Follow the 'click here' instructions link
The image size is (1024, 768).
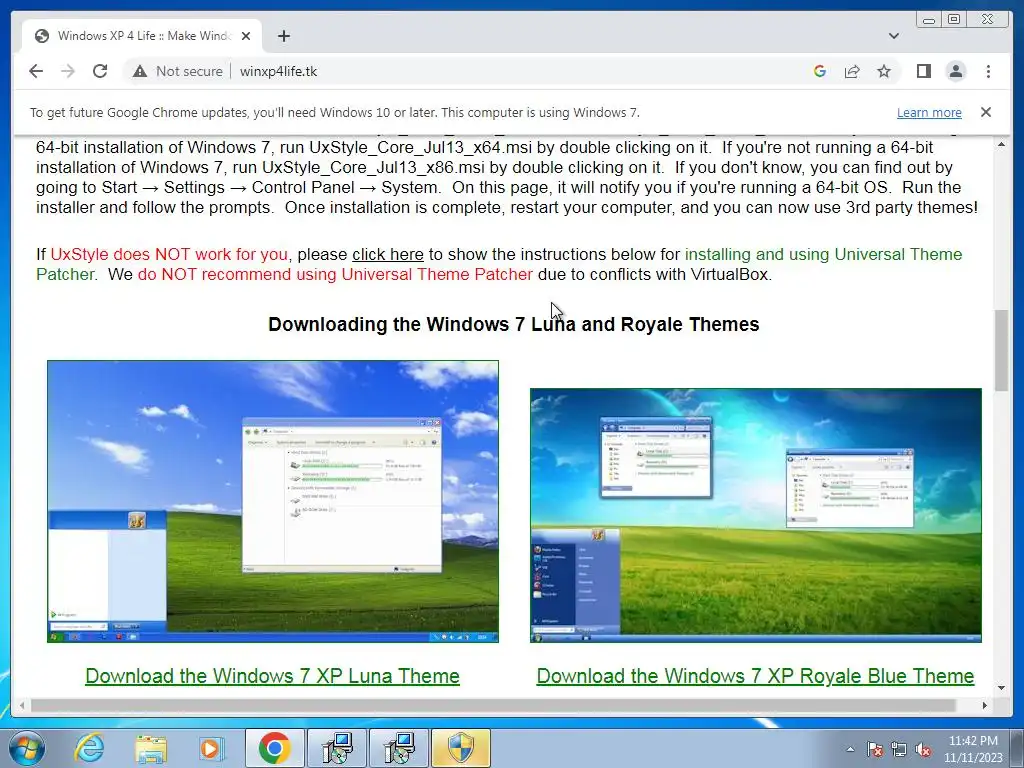(388, 254)
